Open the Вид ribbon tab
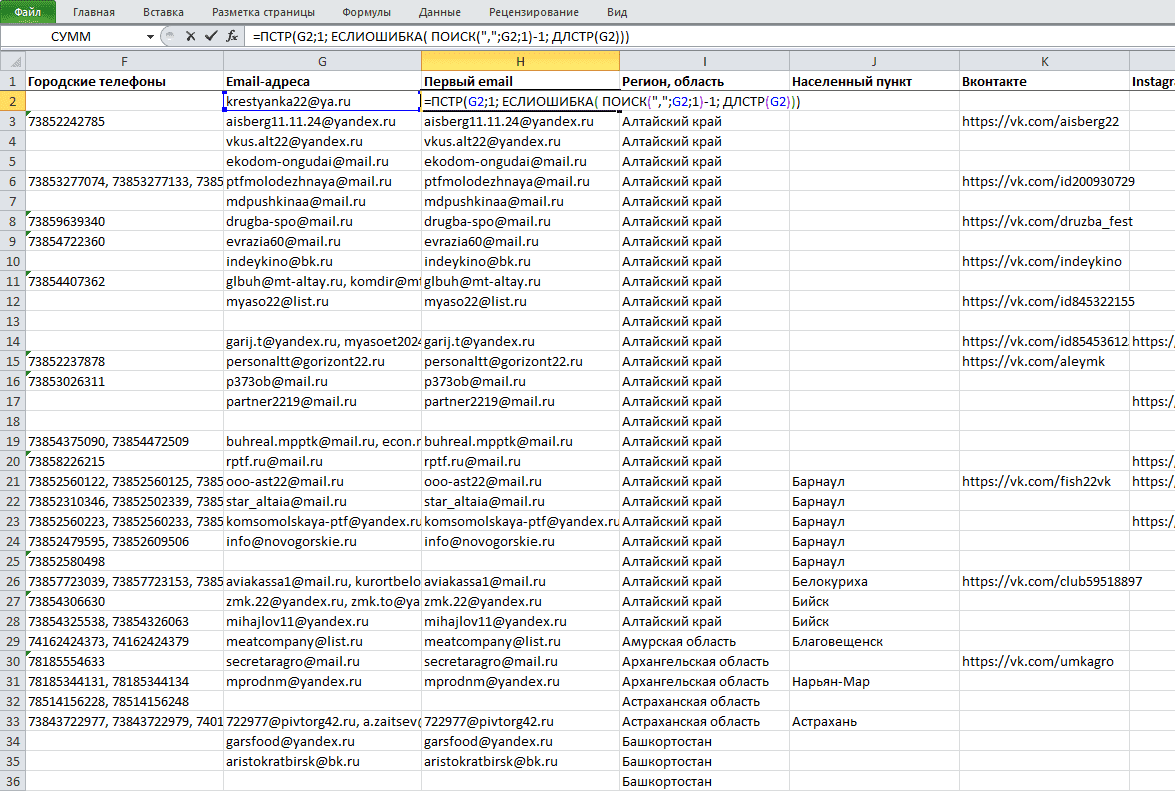 point(617,12)
